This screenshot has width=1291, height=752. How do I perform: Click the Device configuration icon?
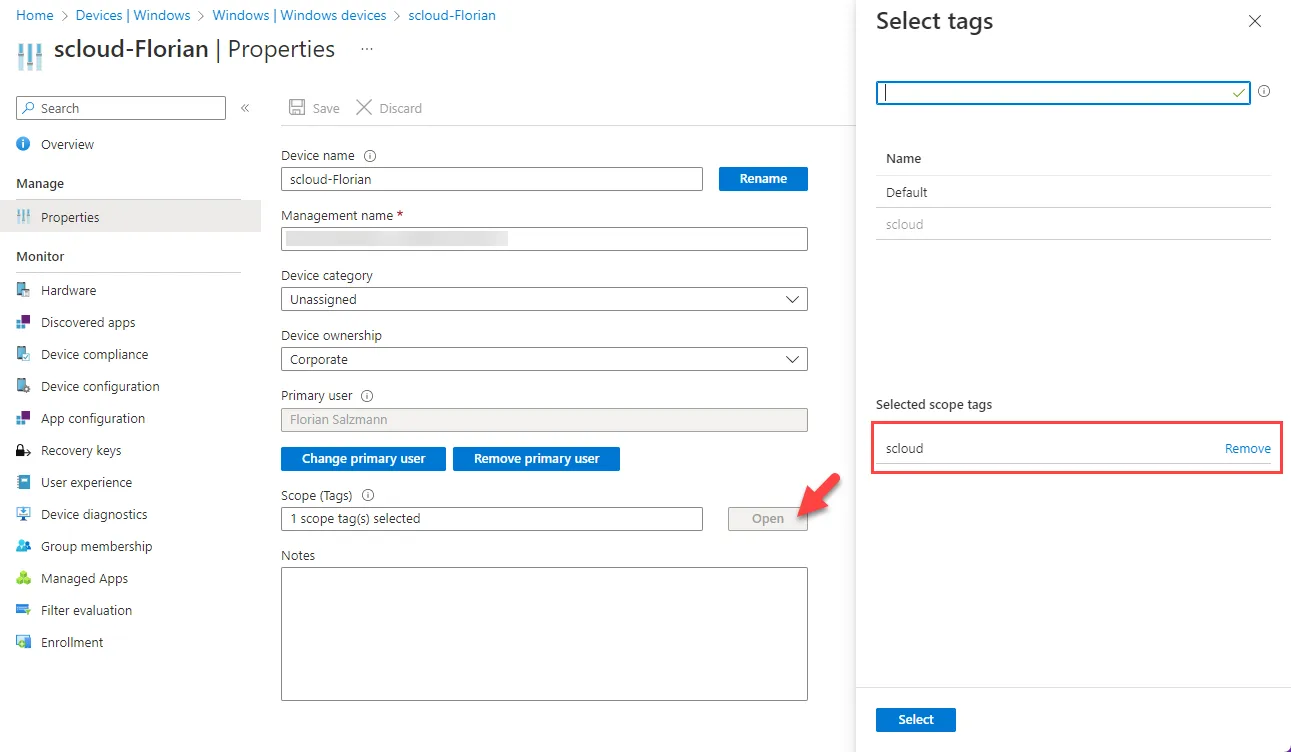click(24, 386)
